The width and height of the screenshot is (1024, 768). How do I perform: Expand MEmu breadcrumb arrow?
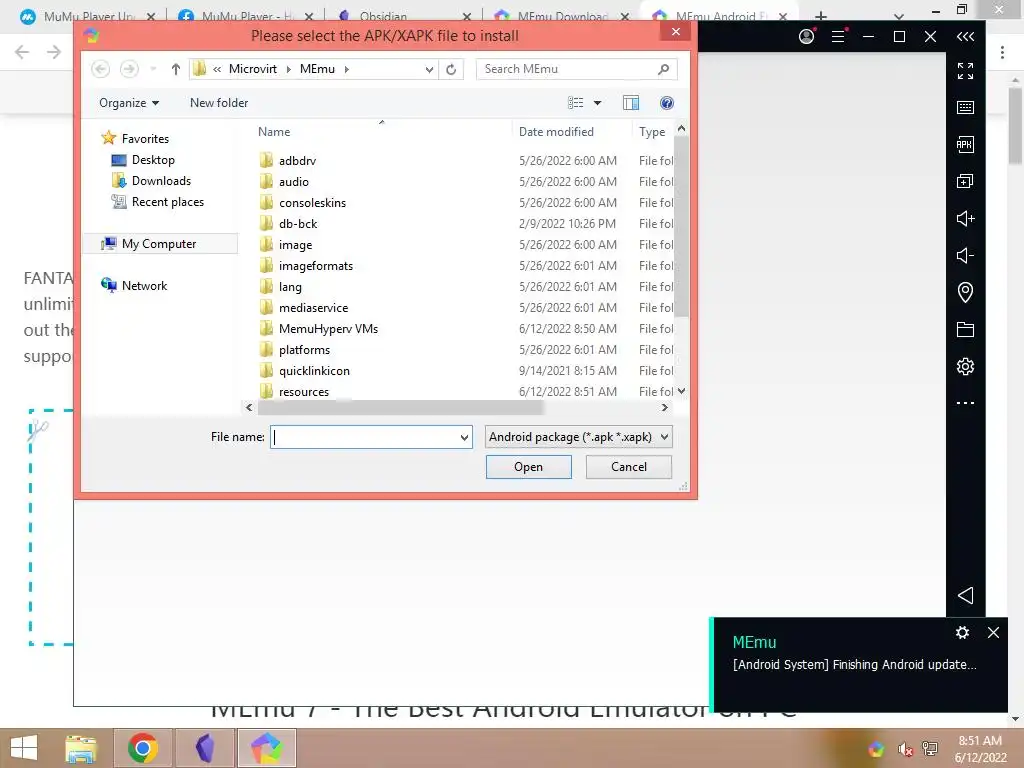click(346, 69)
